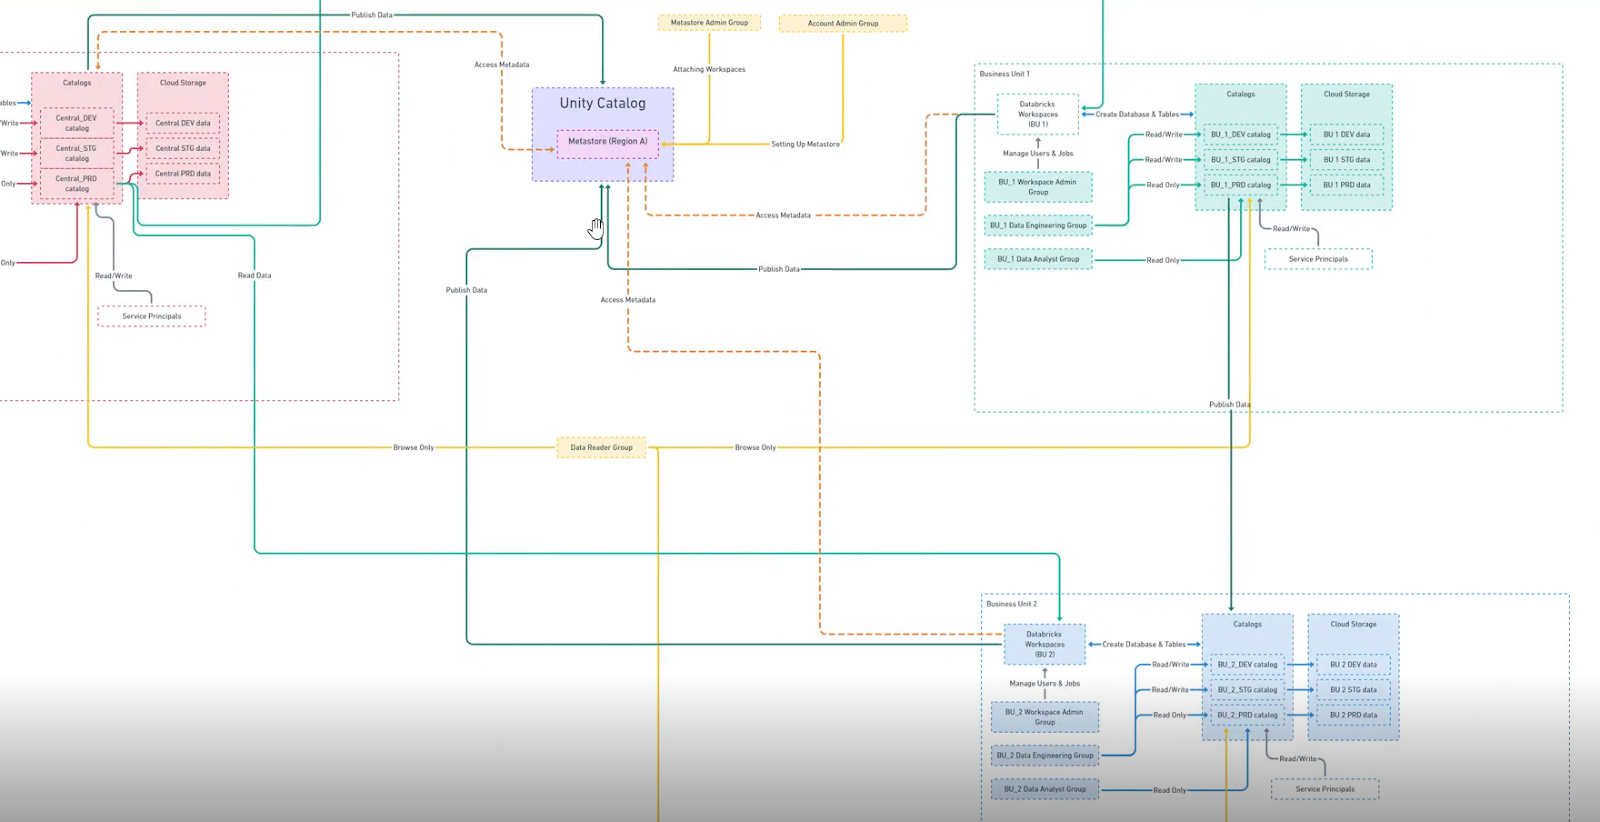Click Cloud Storage header above BU 1 DEV data
Viewport: 1600px width, 822px height.
coord(1347,94)
